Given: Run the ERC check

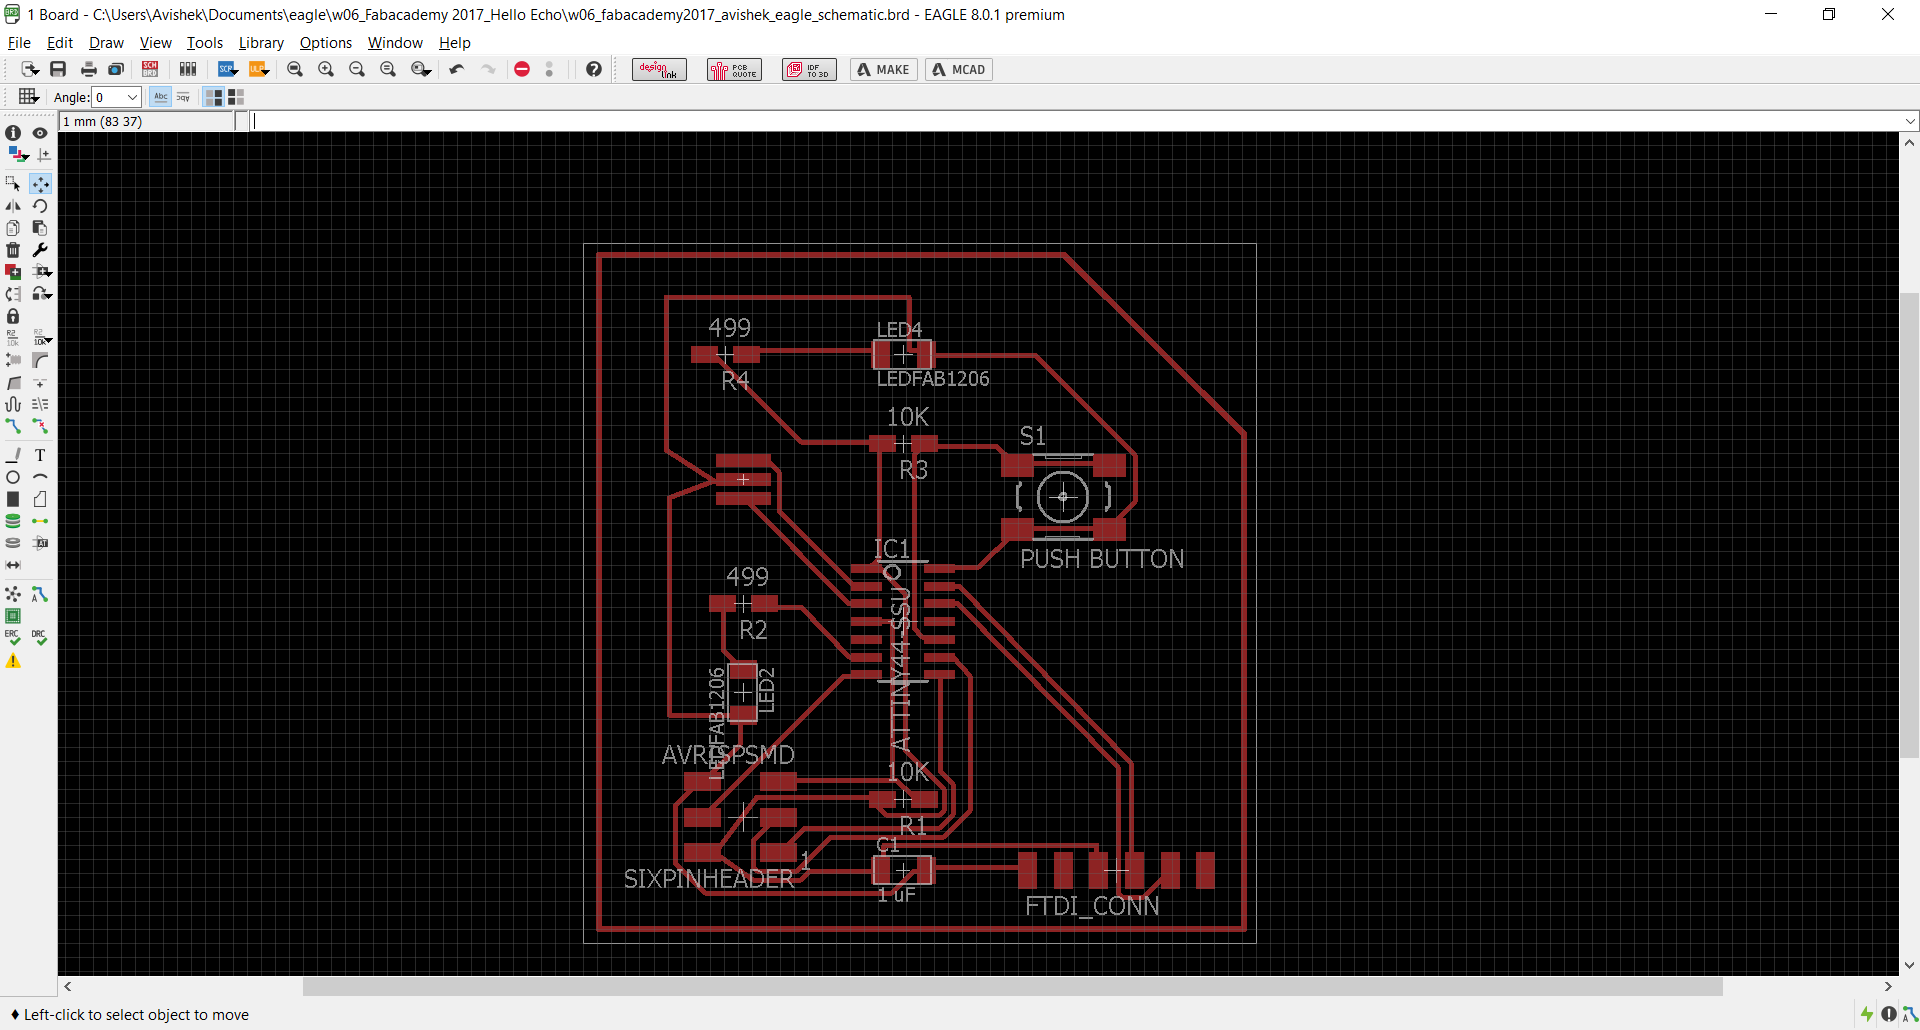Looking at the screenshot, I should tap(13, 638).
